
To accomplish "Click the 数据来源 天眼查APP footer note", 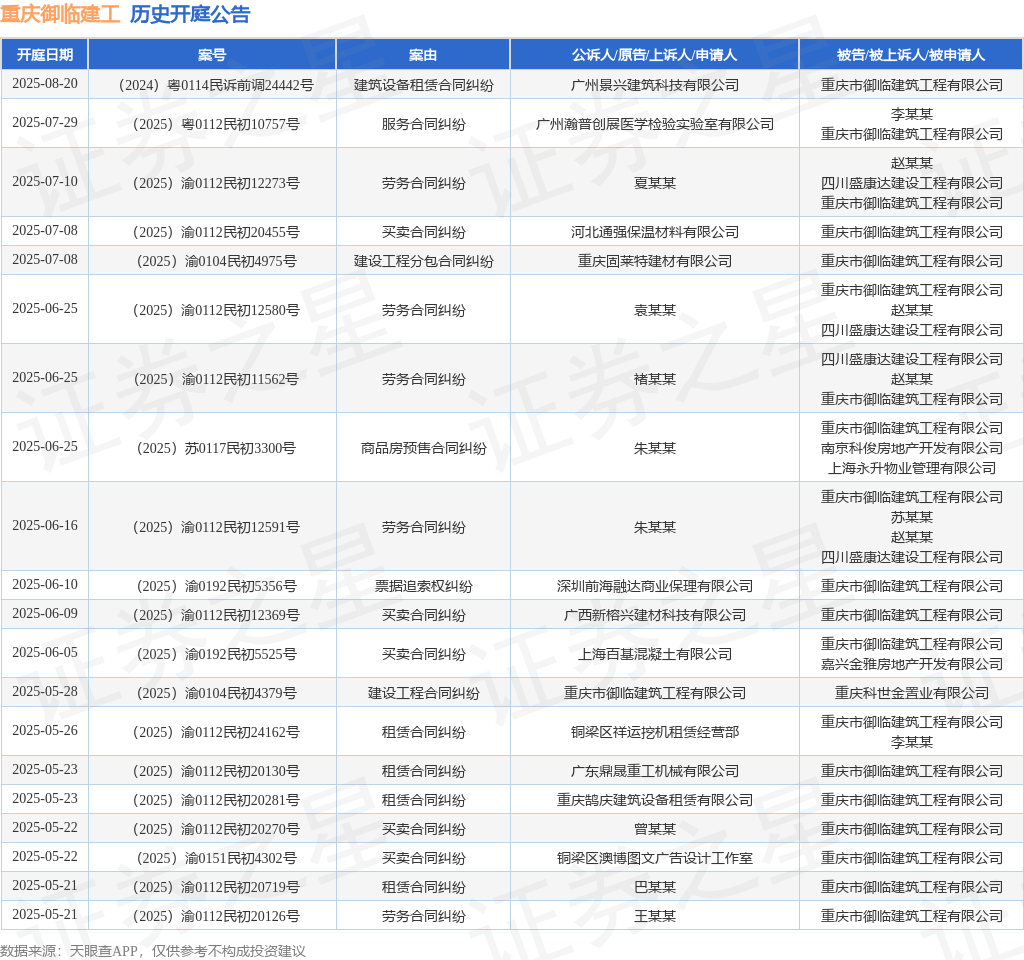I will [x=153, y=951].
